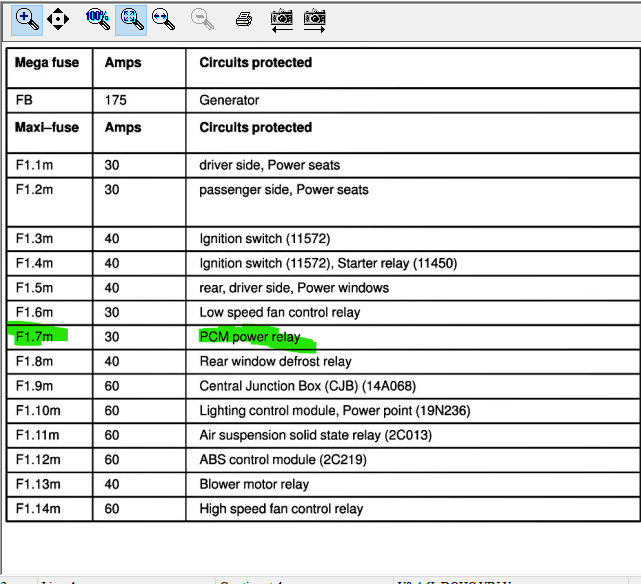
Task: Select the grayed zoom out magnifier
Action: click(x=202, y=20)
